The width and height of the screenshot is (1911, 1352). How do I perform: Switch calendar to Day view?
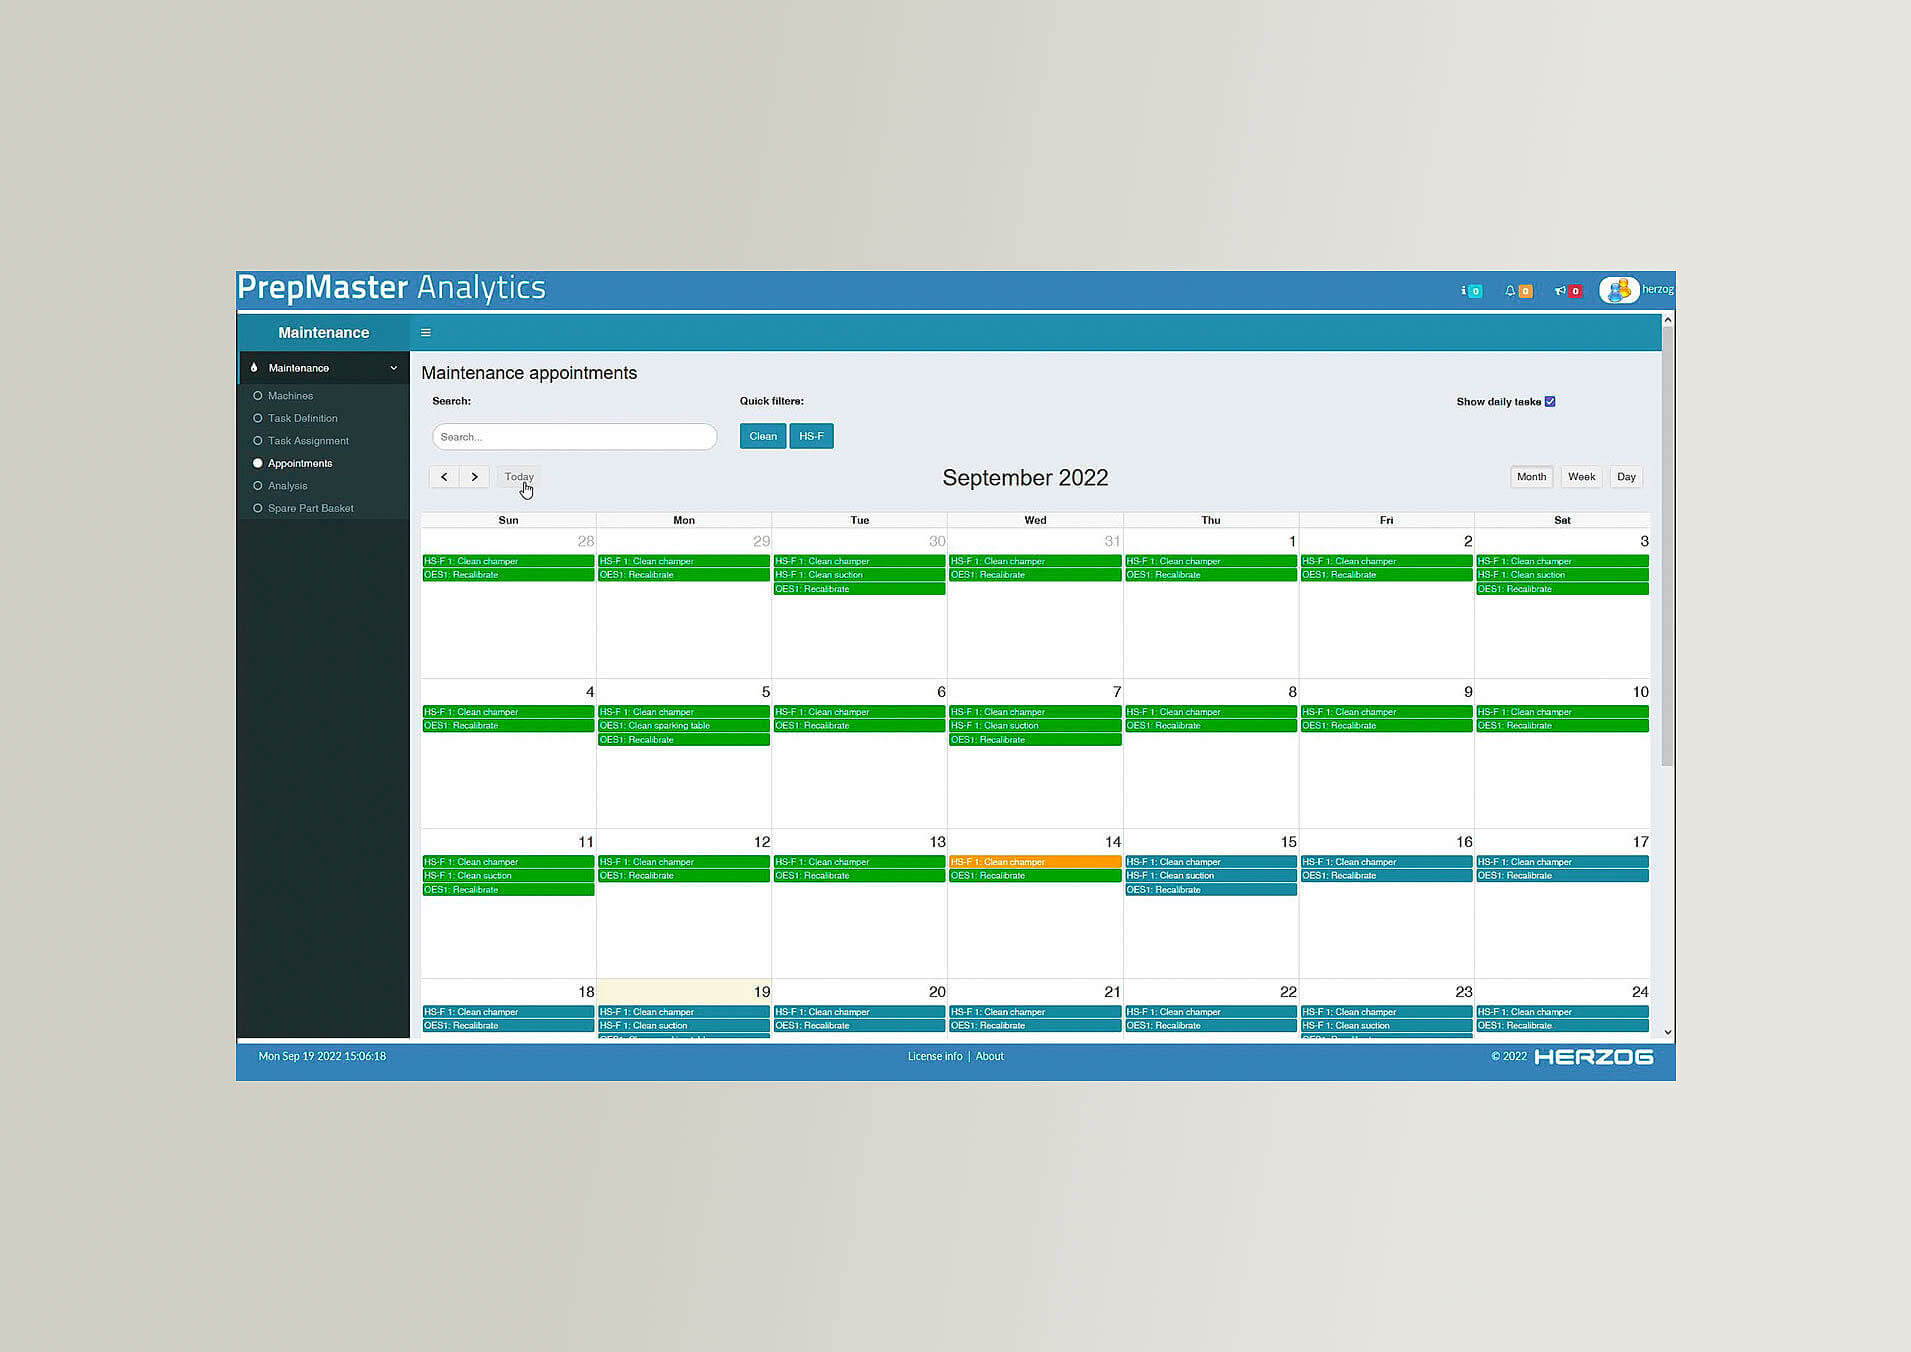coord(1626,477)
